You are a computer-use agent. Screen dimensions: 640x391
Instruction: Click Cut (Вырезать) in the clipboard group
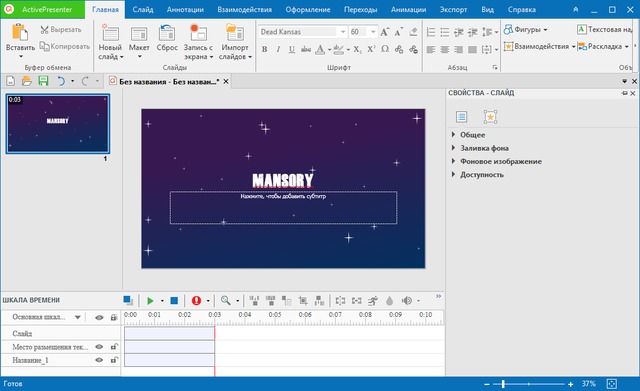[61, 29]
